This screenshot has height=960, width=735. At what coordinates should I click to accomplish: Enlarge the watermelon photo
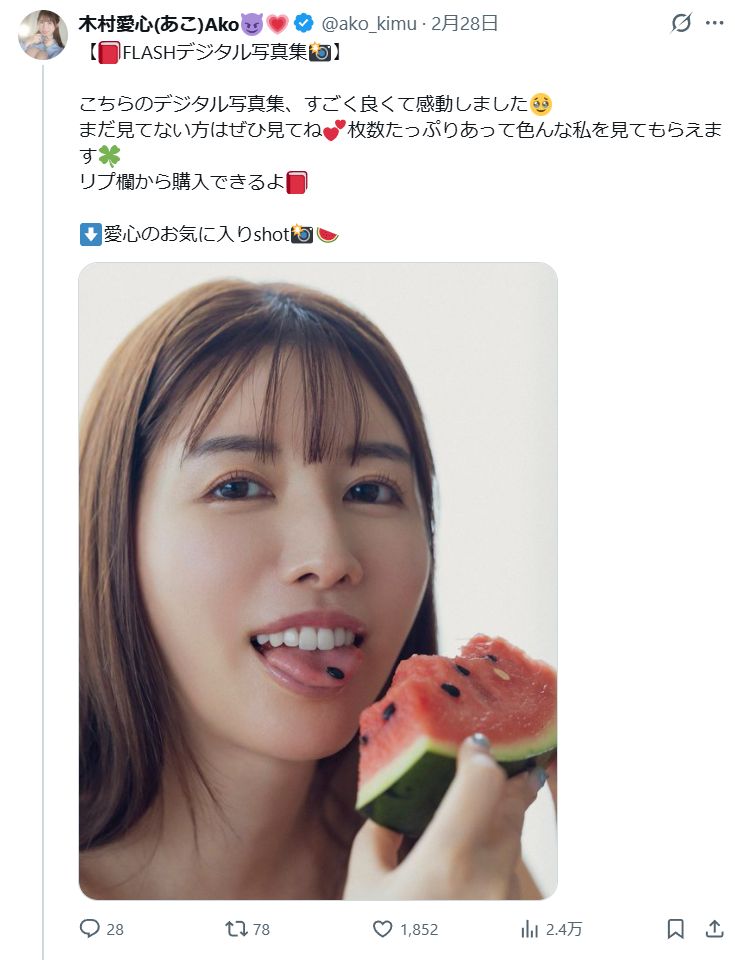(318, 581)
